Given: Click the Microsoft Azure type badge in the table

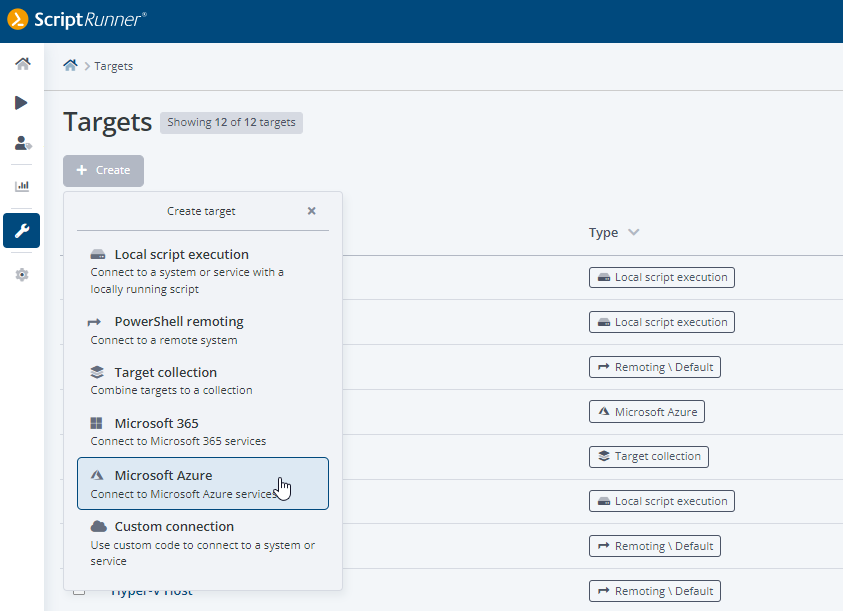Looking at the screenshot, I should (x=647, y=412).
